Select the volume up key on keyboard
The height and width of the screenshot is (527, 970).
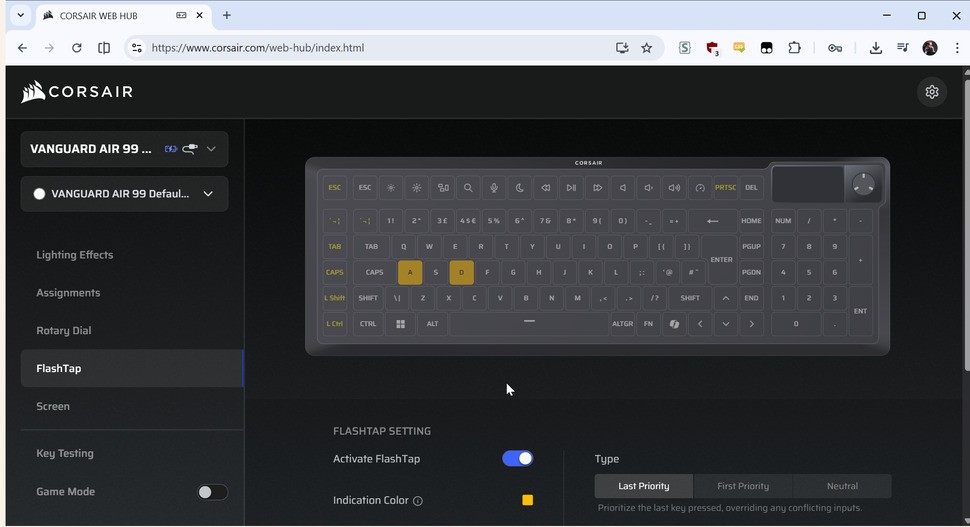674,187
